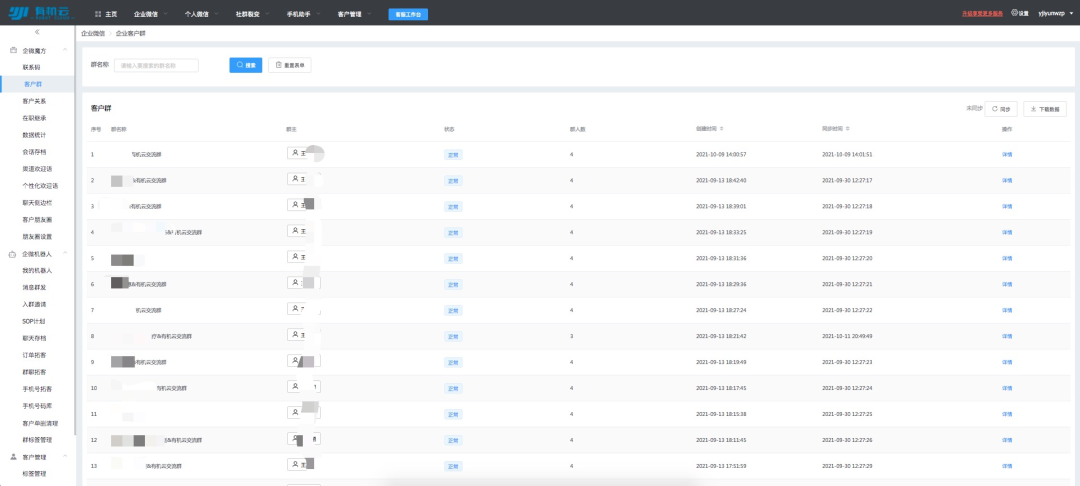Viewport: 1080px width, 486px height.
Task: Click the 客服工作台 button
Action: (x=408, y=15)
